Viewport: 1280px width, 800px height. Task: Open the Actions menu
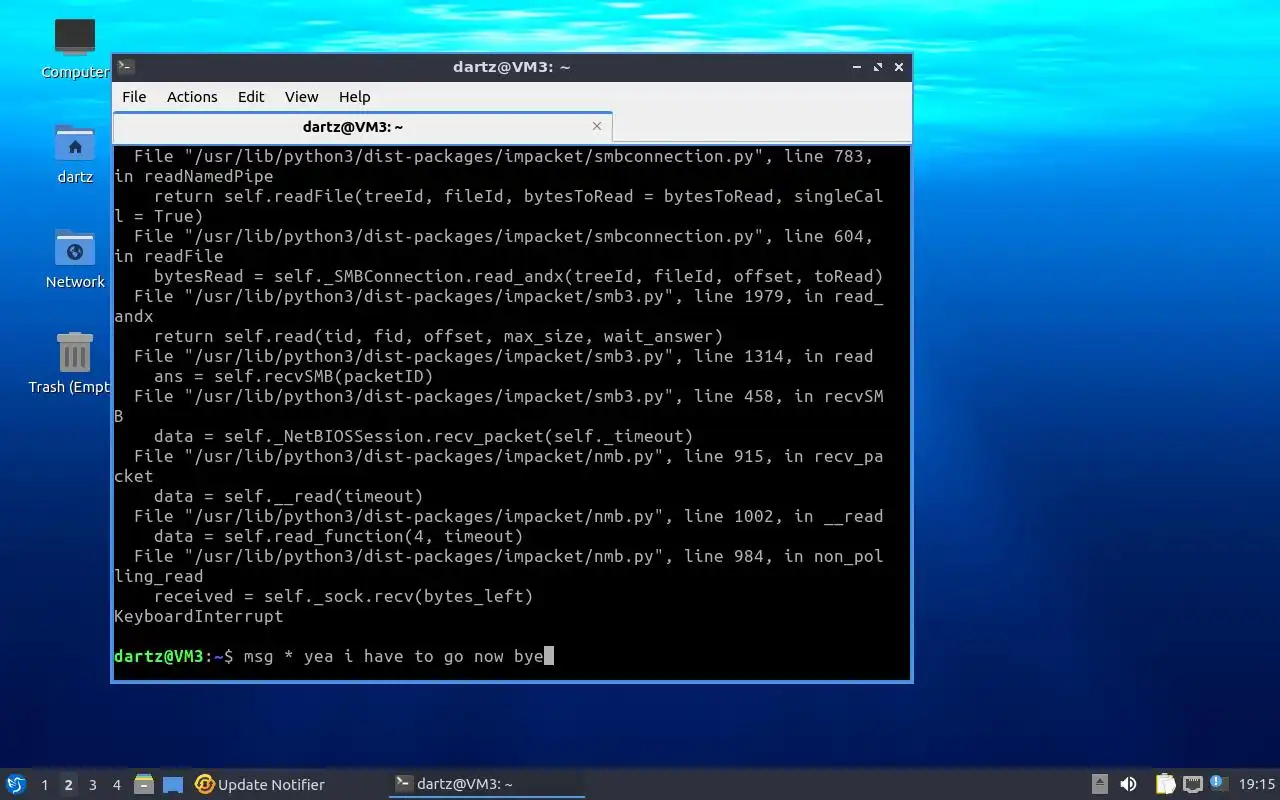[x=192, y=97]
